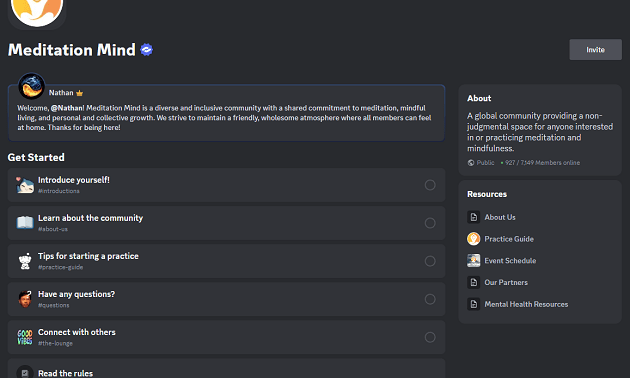Select the Practice Guide orange icon

coord(474,239)
